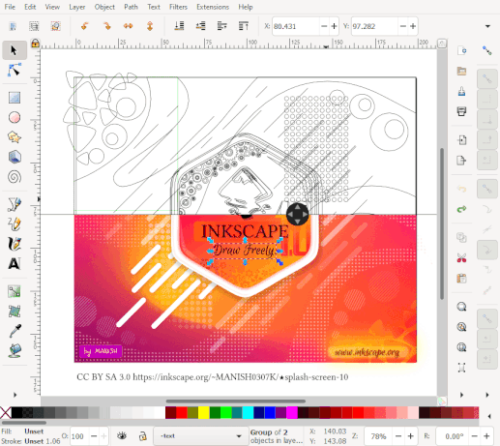Select the Pencil freehand tool
Screen dimensions: 500x446
coord(14,224)
